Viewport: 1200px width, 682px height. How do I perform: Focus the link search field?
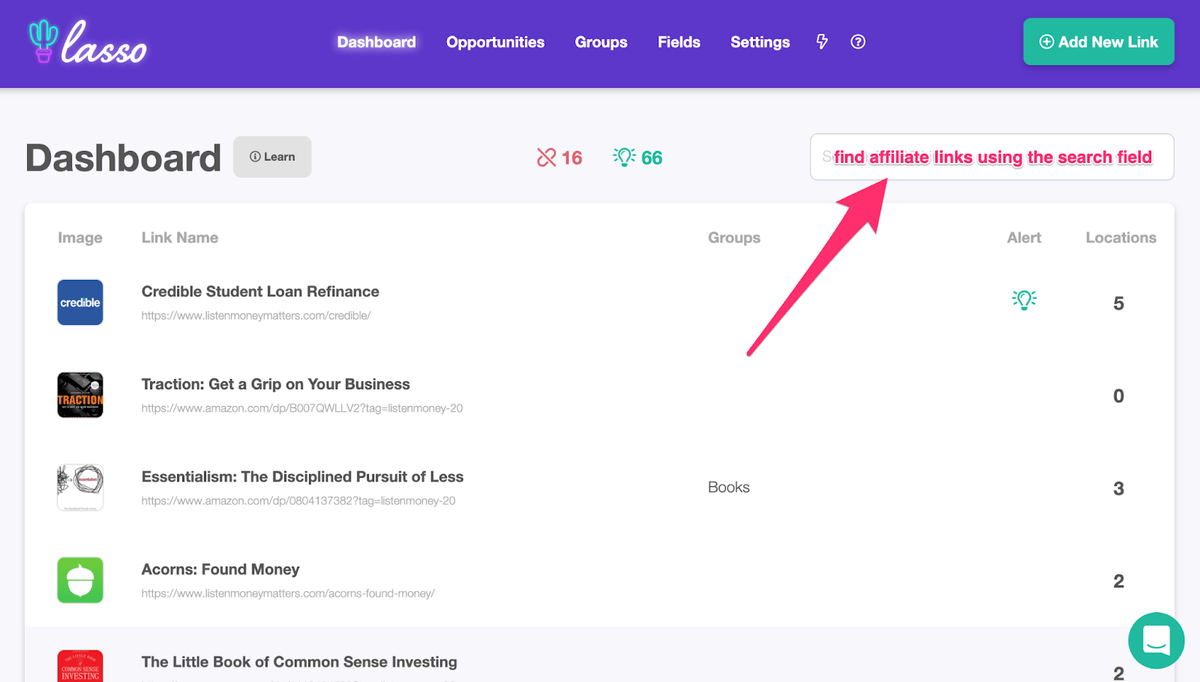pos(992,157)
